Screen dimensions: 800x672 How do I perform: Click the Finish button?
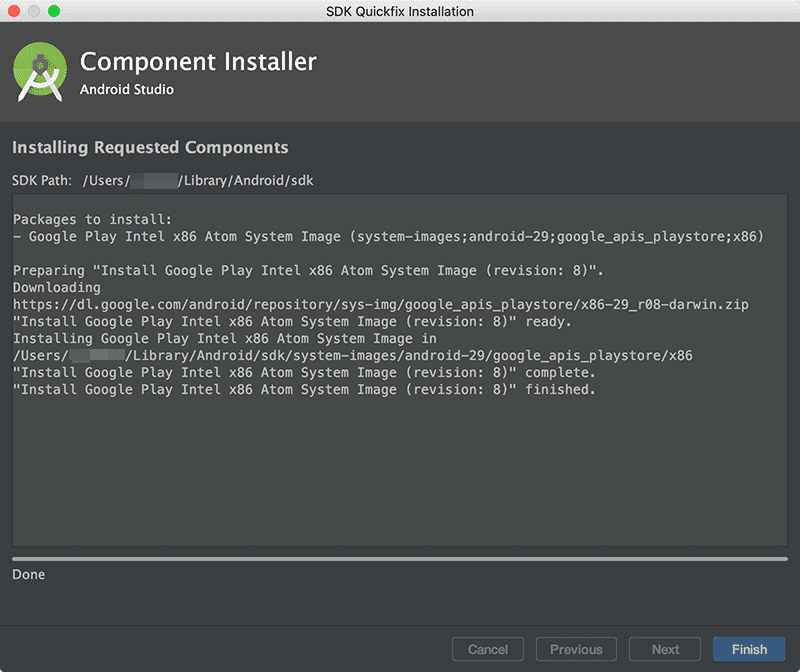[x=748, y=649]
